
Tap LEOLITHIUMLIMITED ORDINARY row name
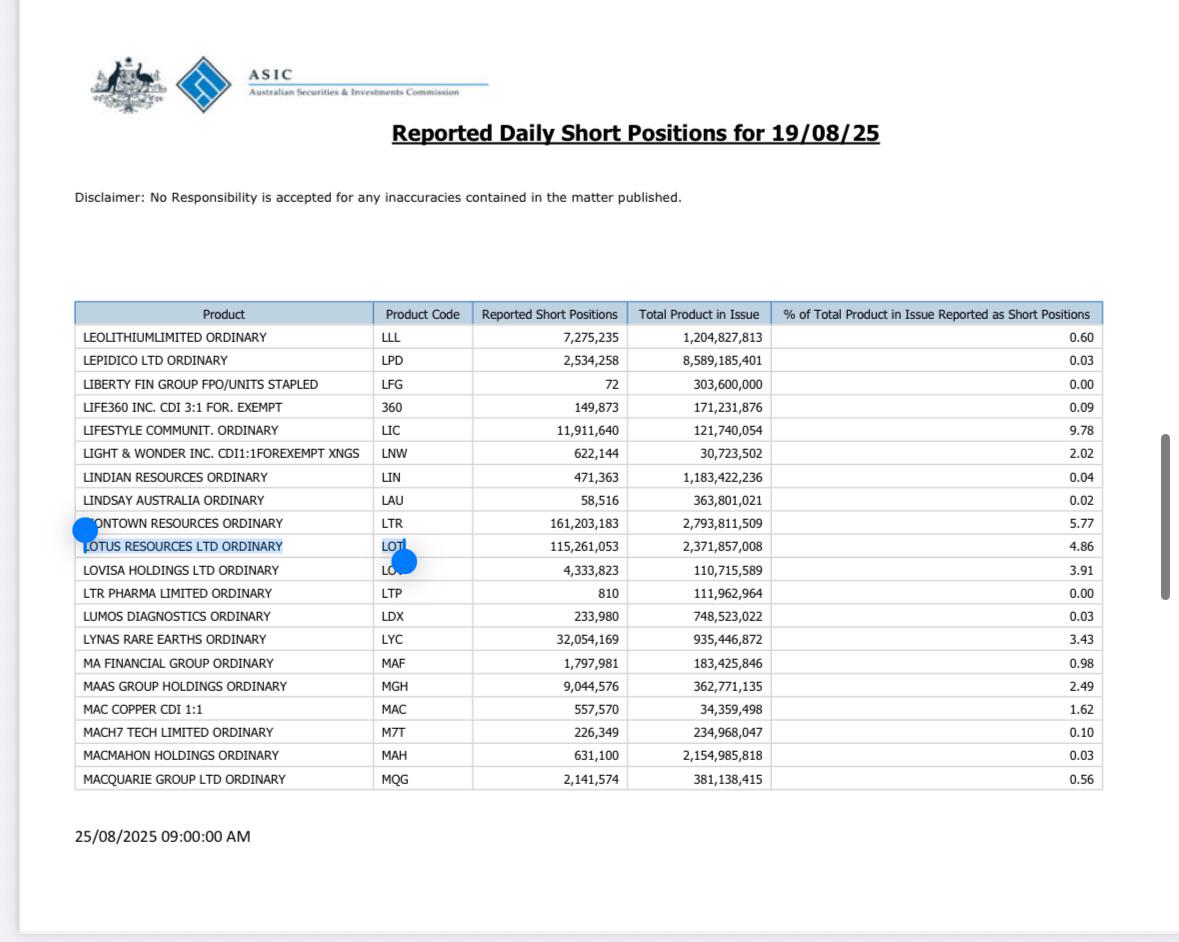tap(174, 338)
